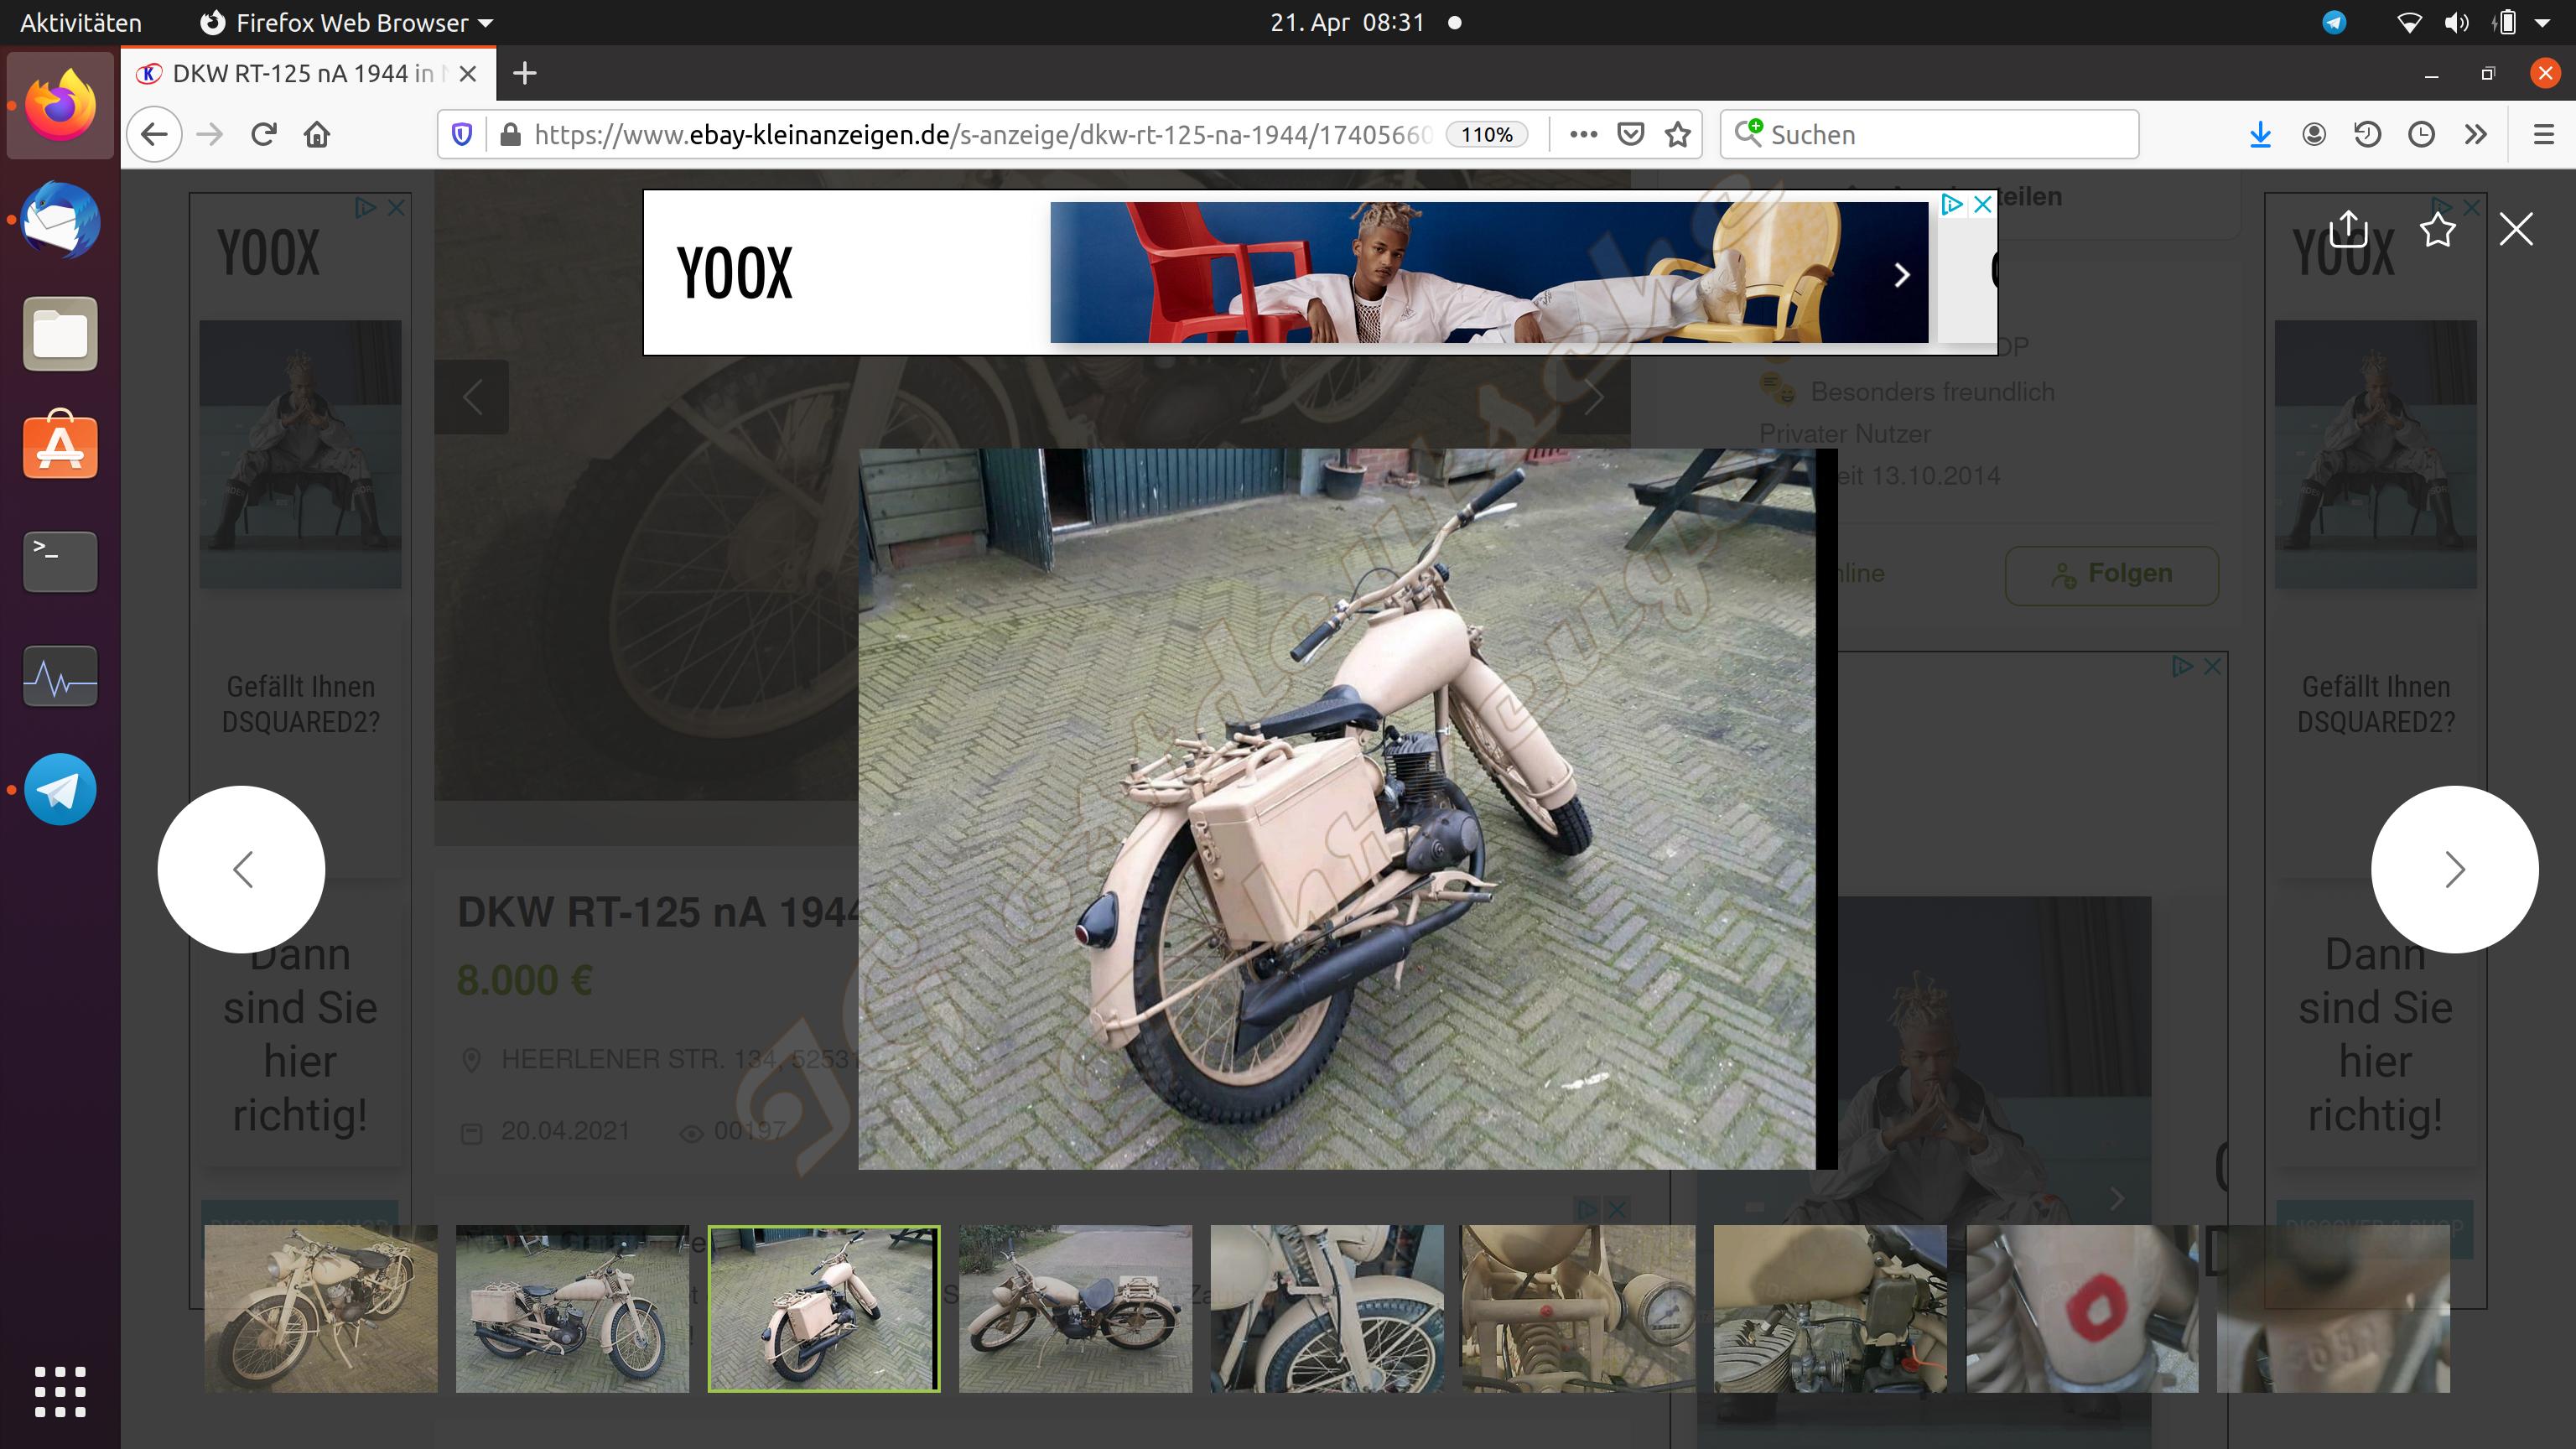View site security padlock details
Viewport: 2576px width, 1449px height.
[510, 134]
